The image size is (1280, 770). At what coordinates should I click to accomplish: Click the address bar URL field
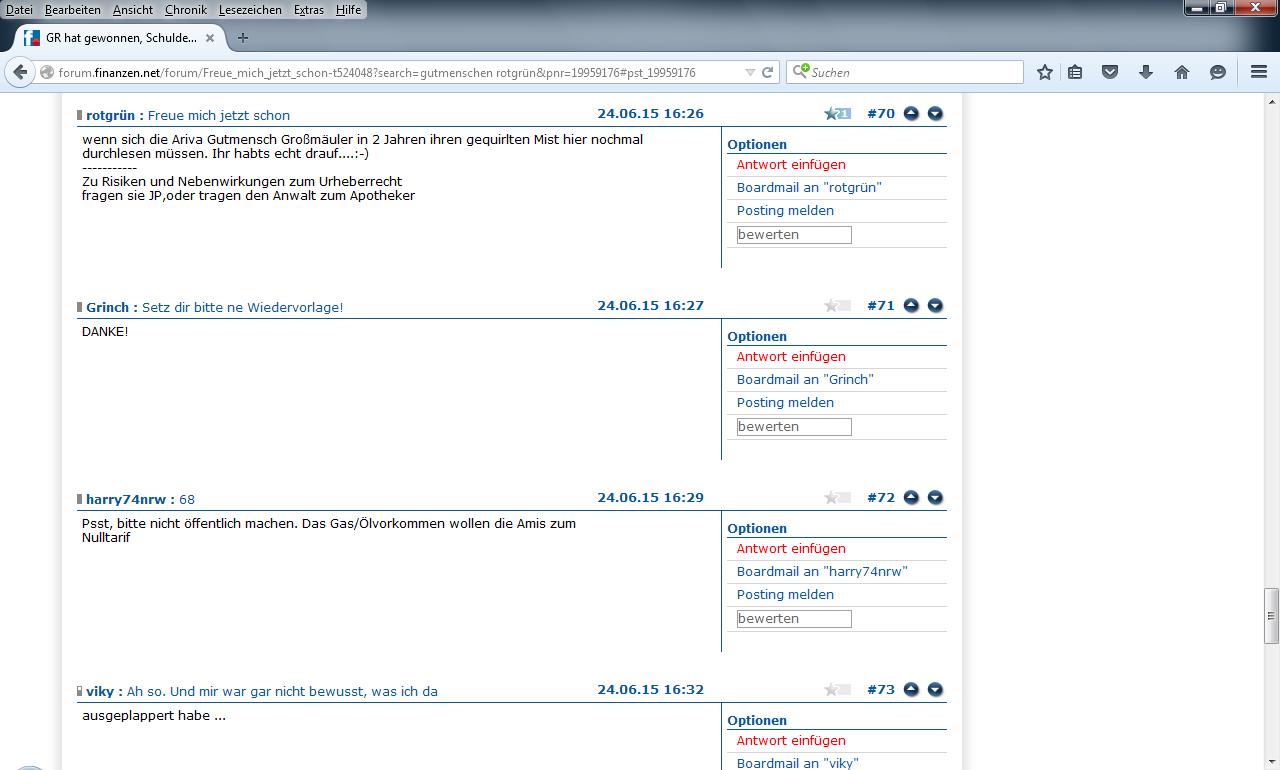coord(400,72)
